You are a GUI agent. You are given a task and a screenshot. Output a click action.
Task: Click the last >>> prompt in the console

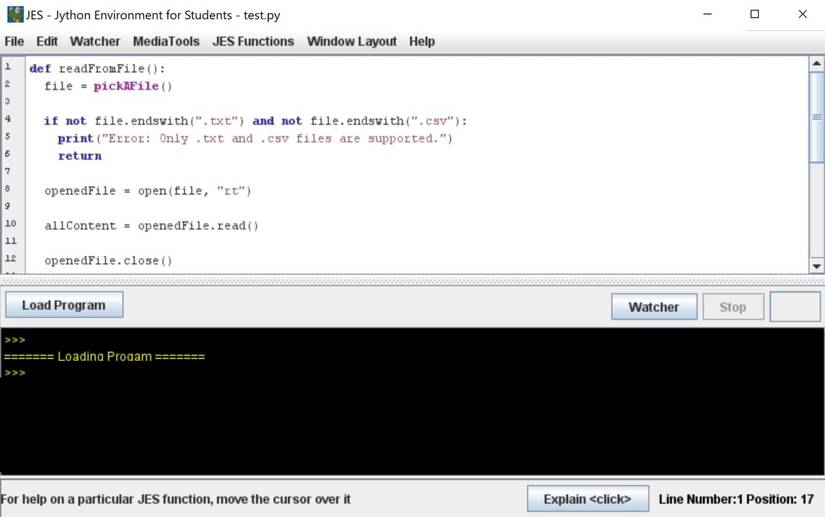pyautogui.click(x=15, y=373)
